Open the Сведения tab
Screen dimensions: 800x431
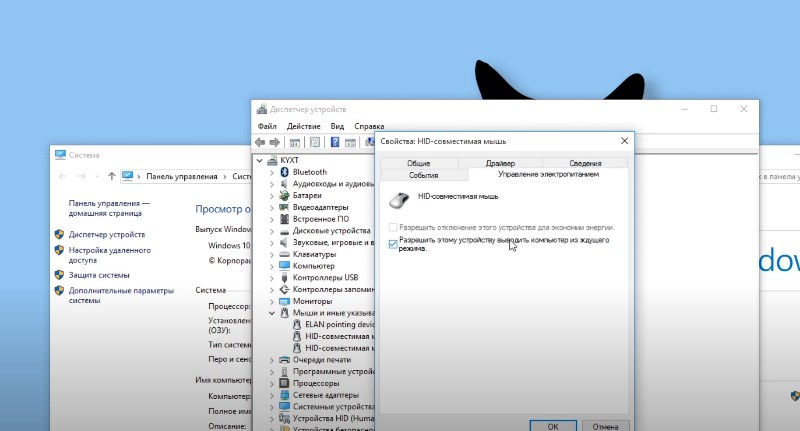[585, 163]
